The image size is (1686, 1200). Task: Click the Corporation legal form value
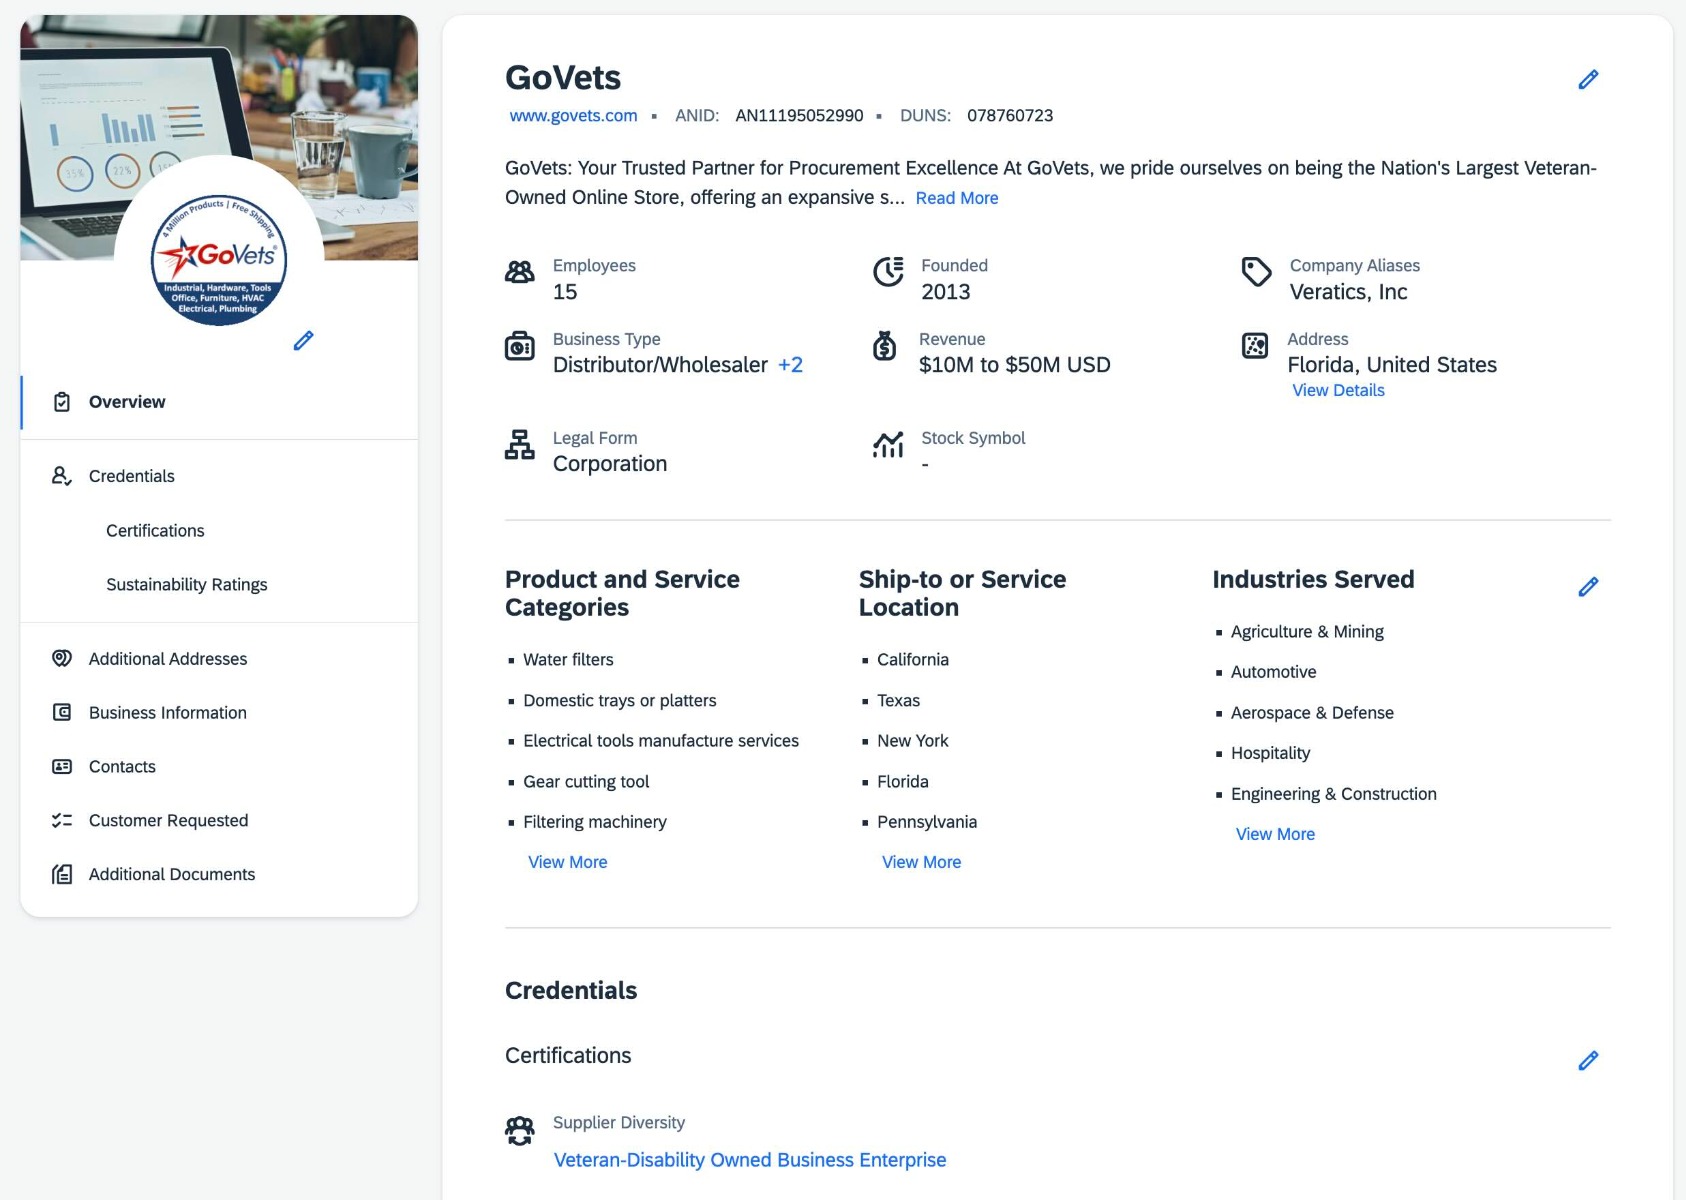(x=610, y=464)
